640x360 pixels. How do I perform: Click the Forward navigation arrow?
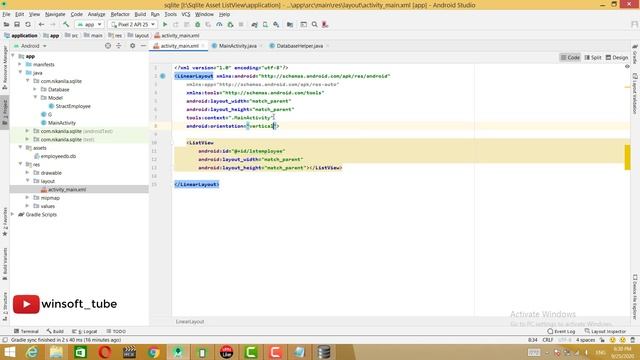click(52, 24)
